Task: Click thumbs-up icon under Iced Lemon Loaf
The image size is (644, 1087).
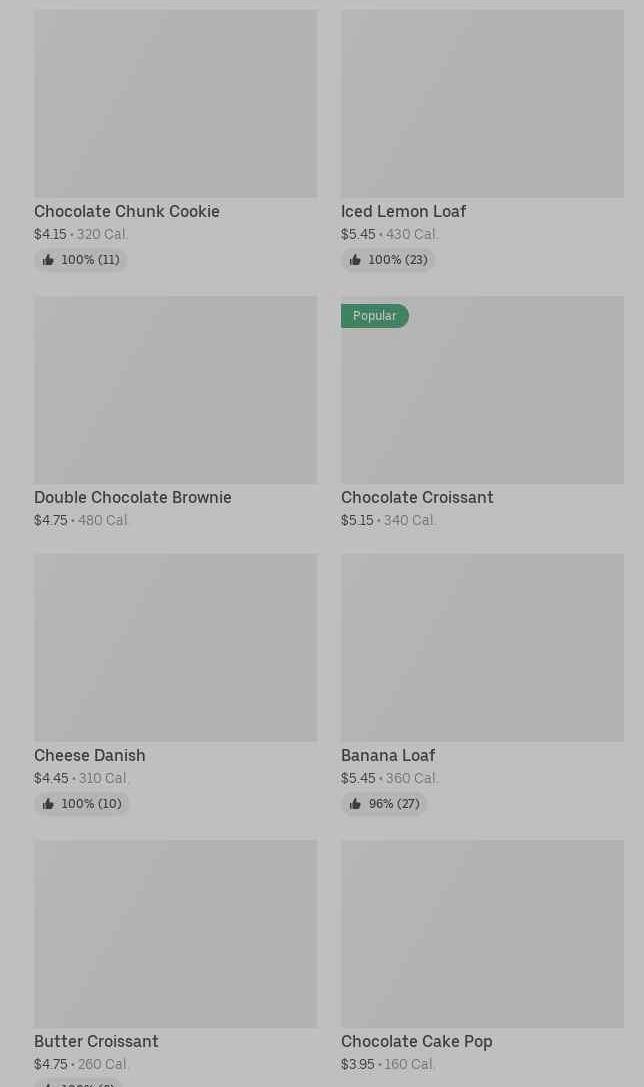Action: tap(355, 260)
